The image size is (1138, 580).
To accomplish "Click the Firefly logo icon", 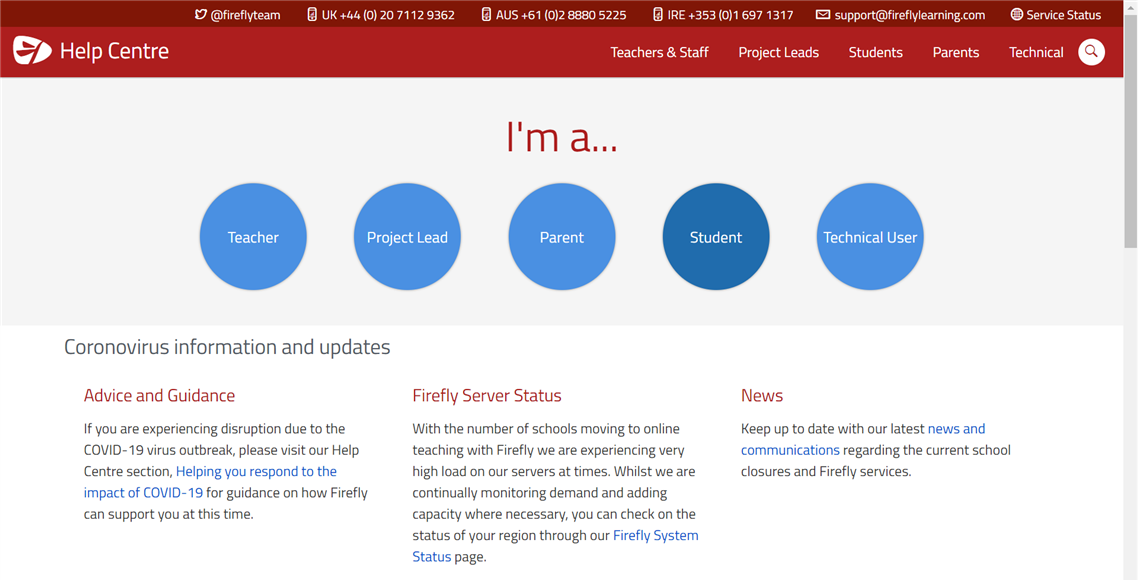I will coord(33,51).
